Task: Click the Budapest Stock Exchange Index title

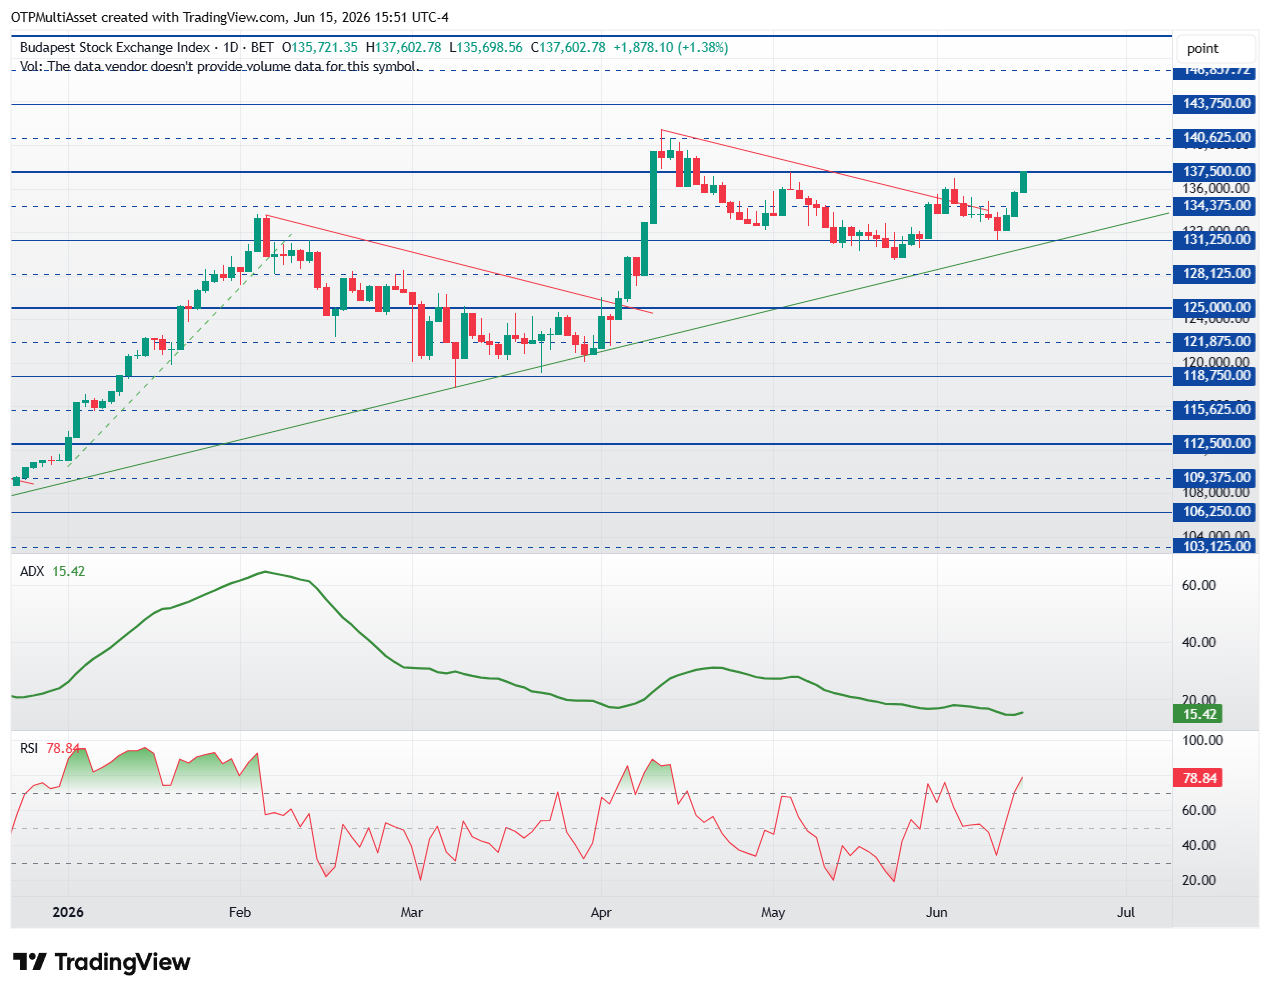Action: point(115,47)
